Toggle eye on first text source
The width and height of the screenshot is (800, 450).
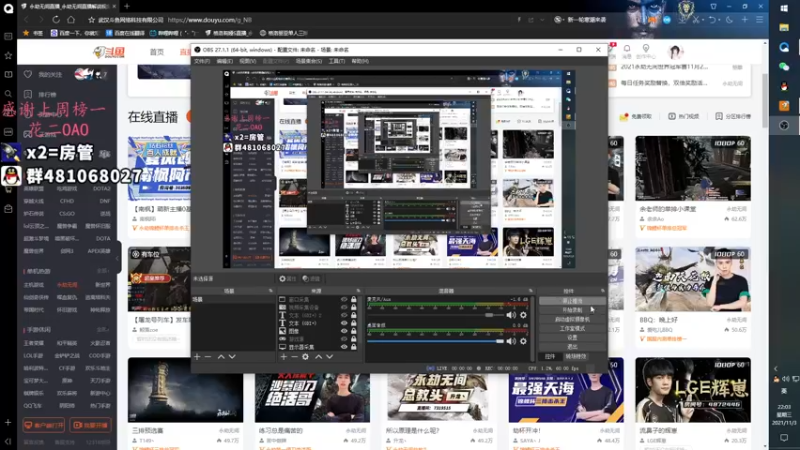click(x=344, y=315)
